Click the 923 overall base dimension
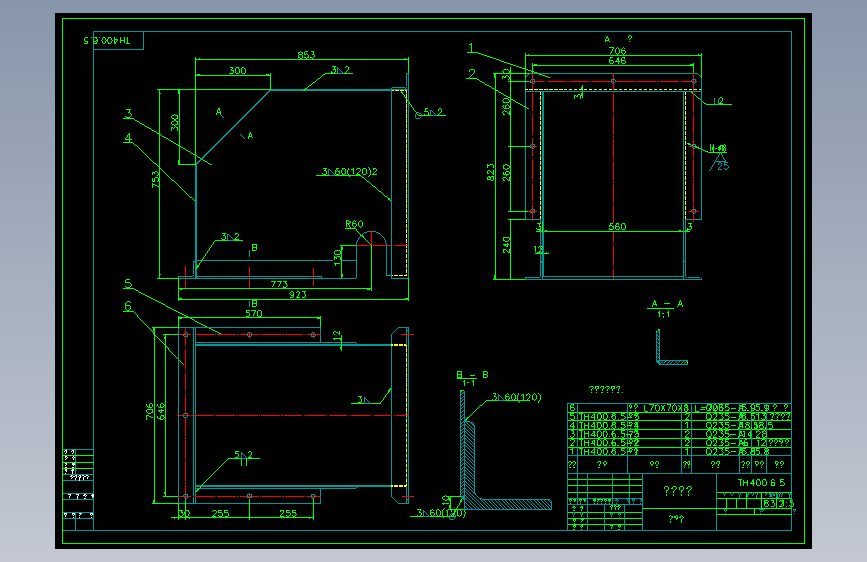Viewport: 867px width, 562px height. (x=297, y=294)
